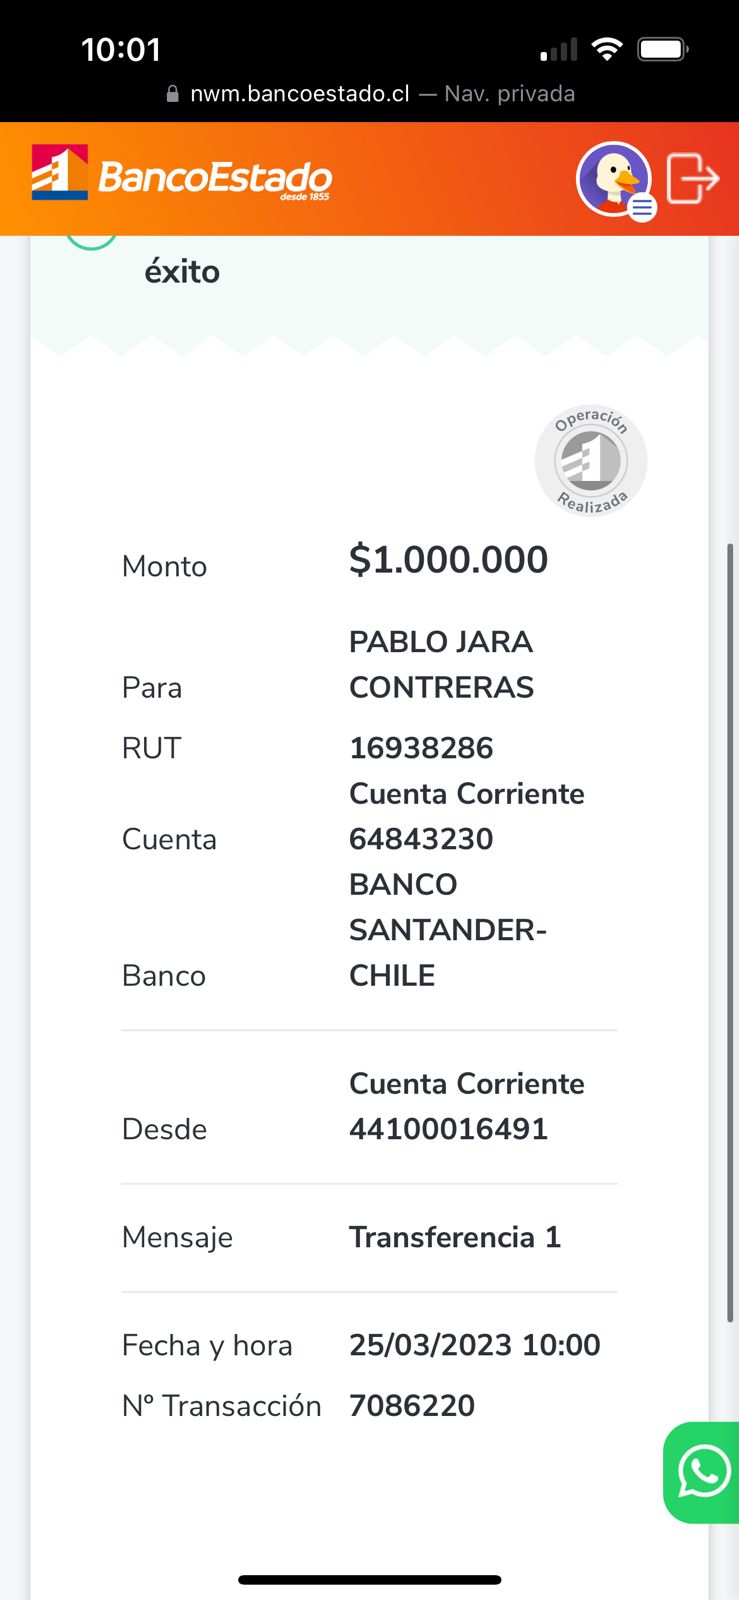This screenshot has width=739, height=1600.
Task: Click the Transferencia 1 message text
Action: tap(455, 1238)
